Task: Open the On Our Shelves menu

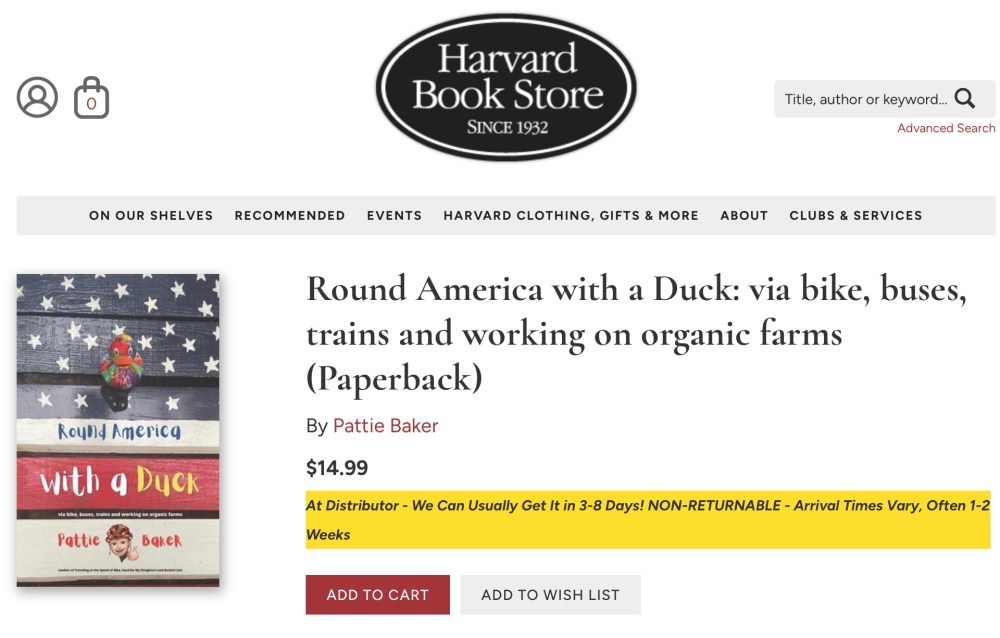Action: [x=151, y=215]
